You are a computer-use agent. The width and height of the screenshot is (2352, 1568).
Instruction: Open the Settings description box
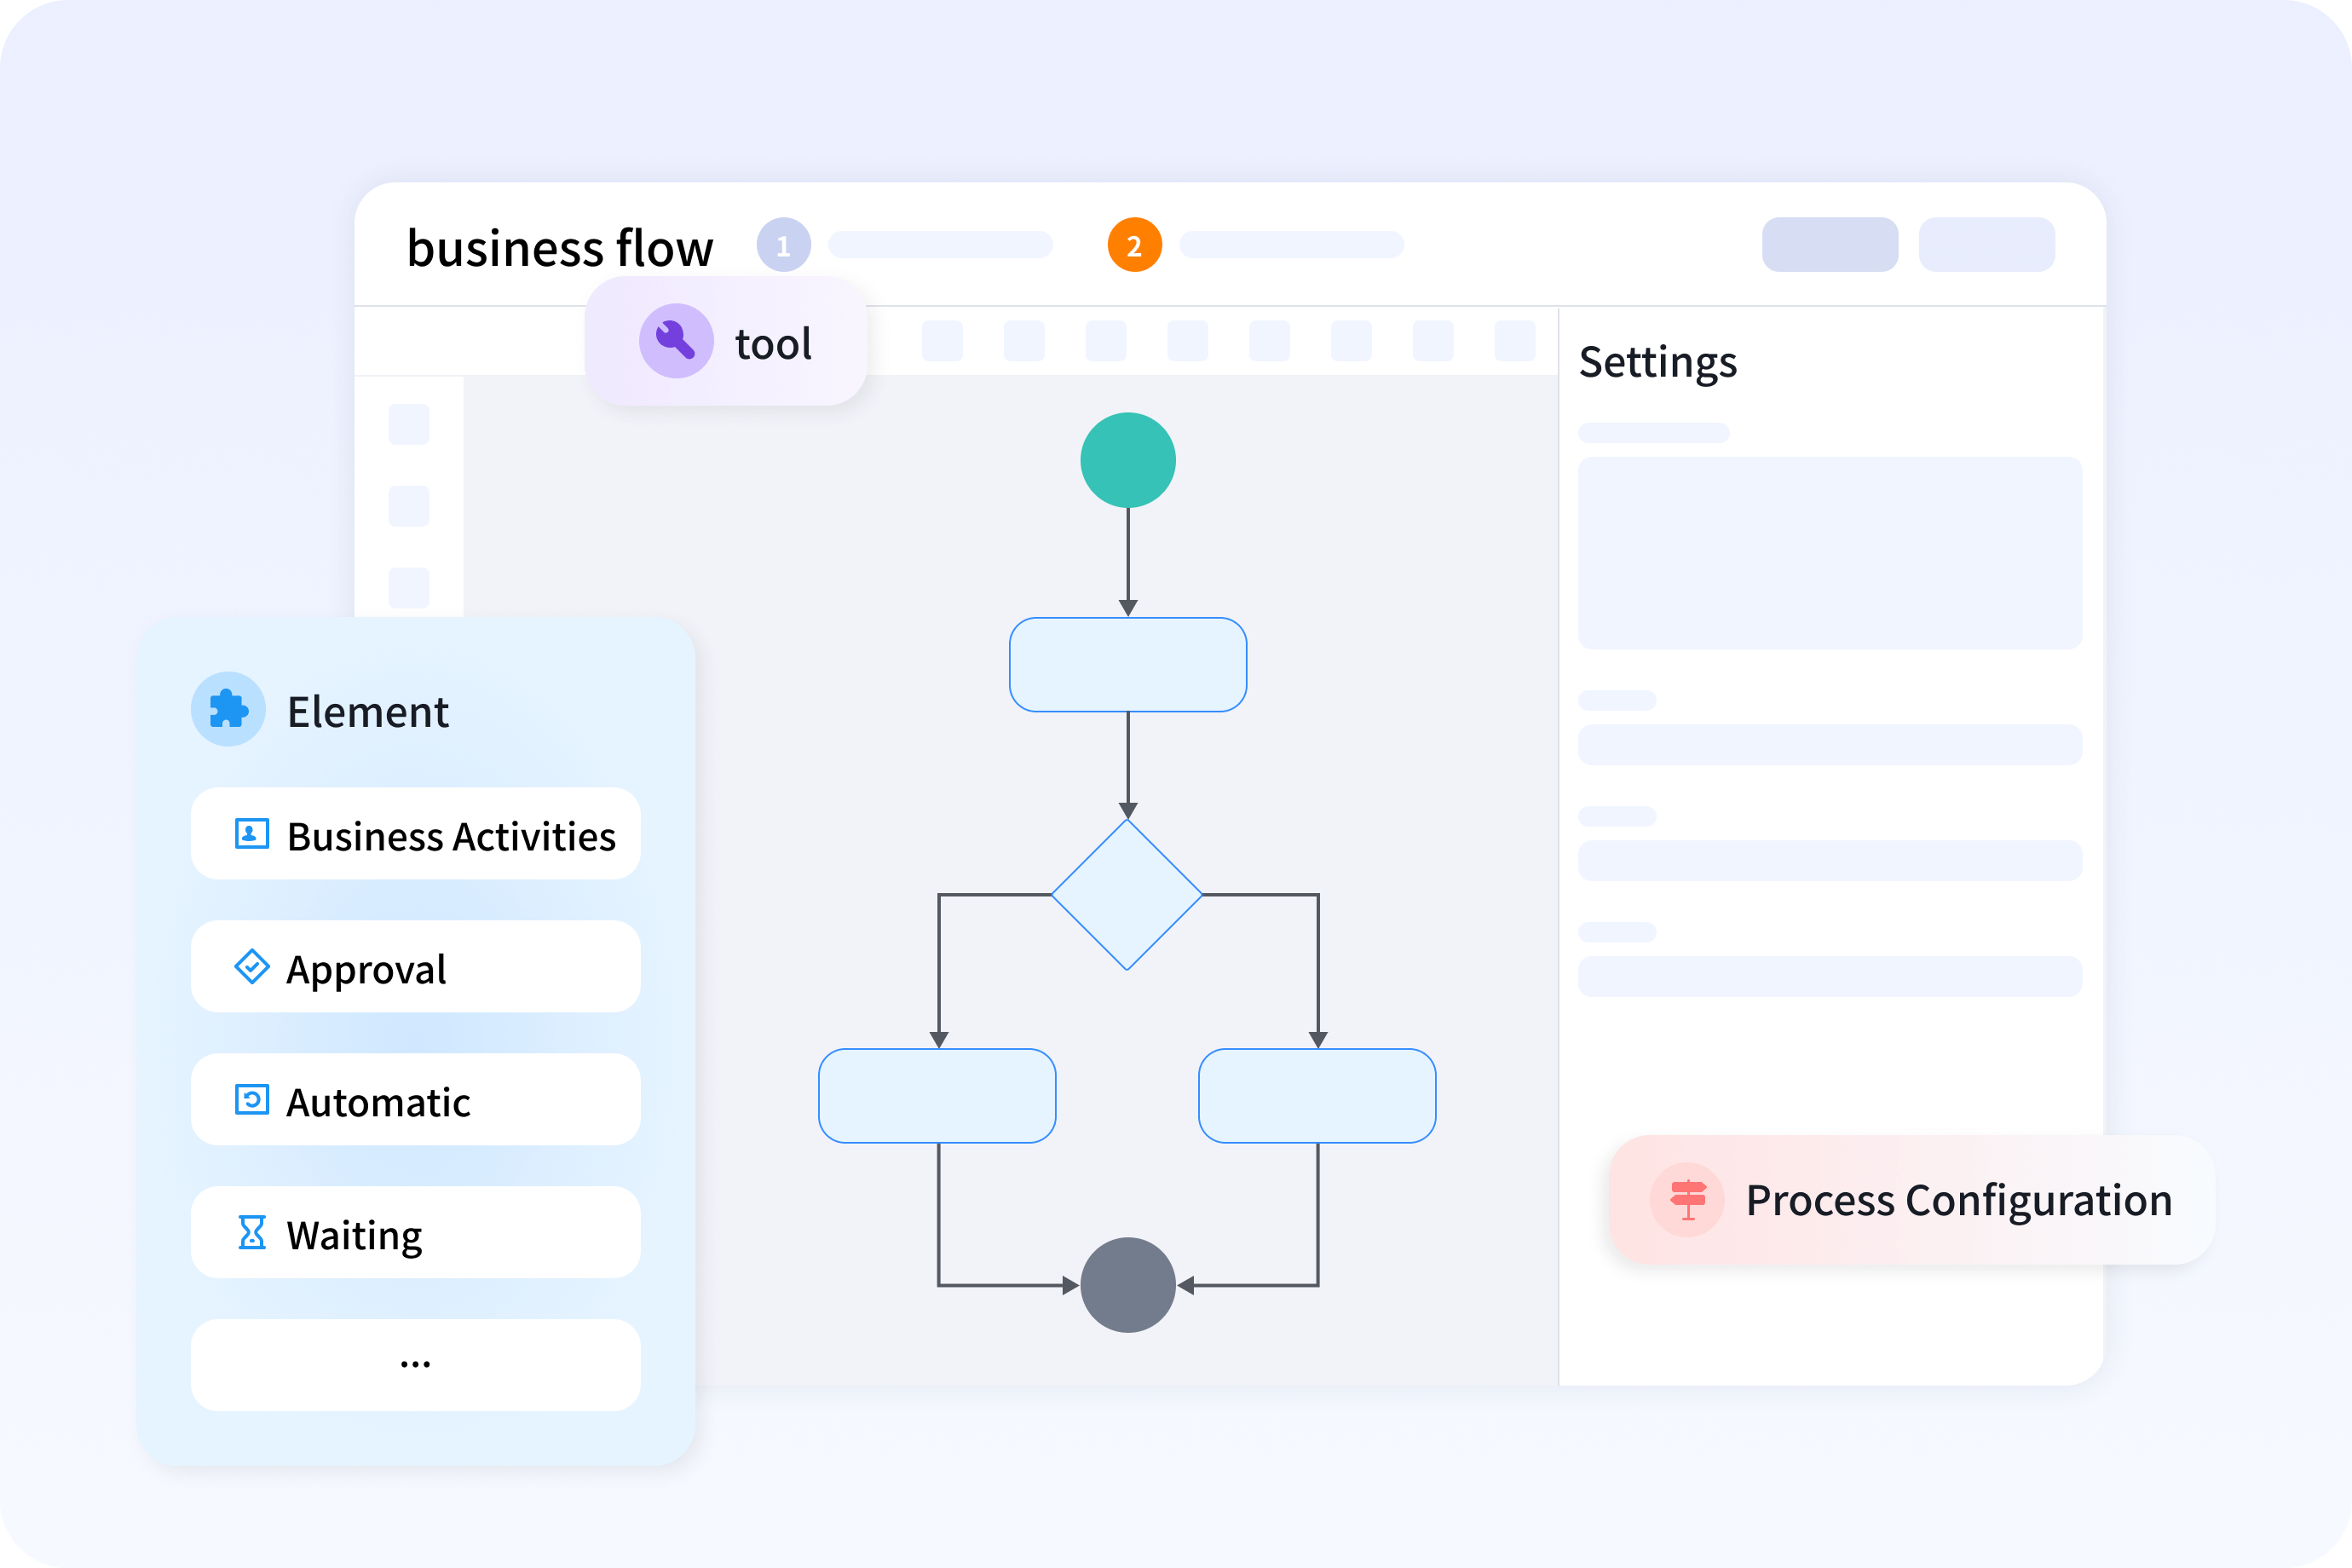pos(1829,553)
